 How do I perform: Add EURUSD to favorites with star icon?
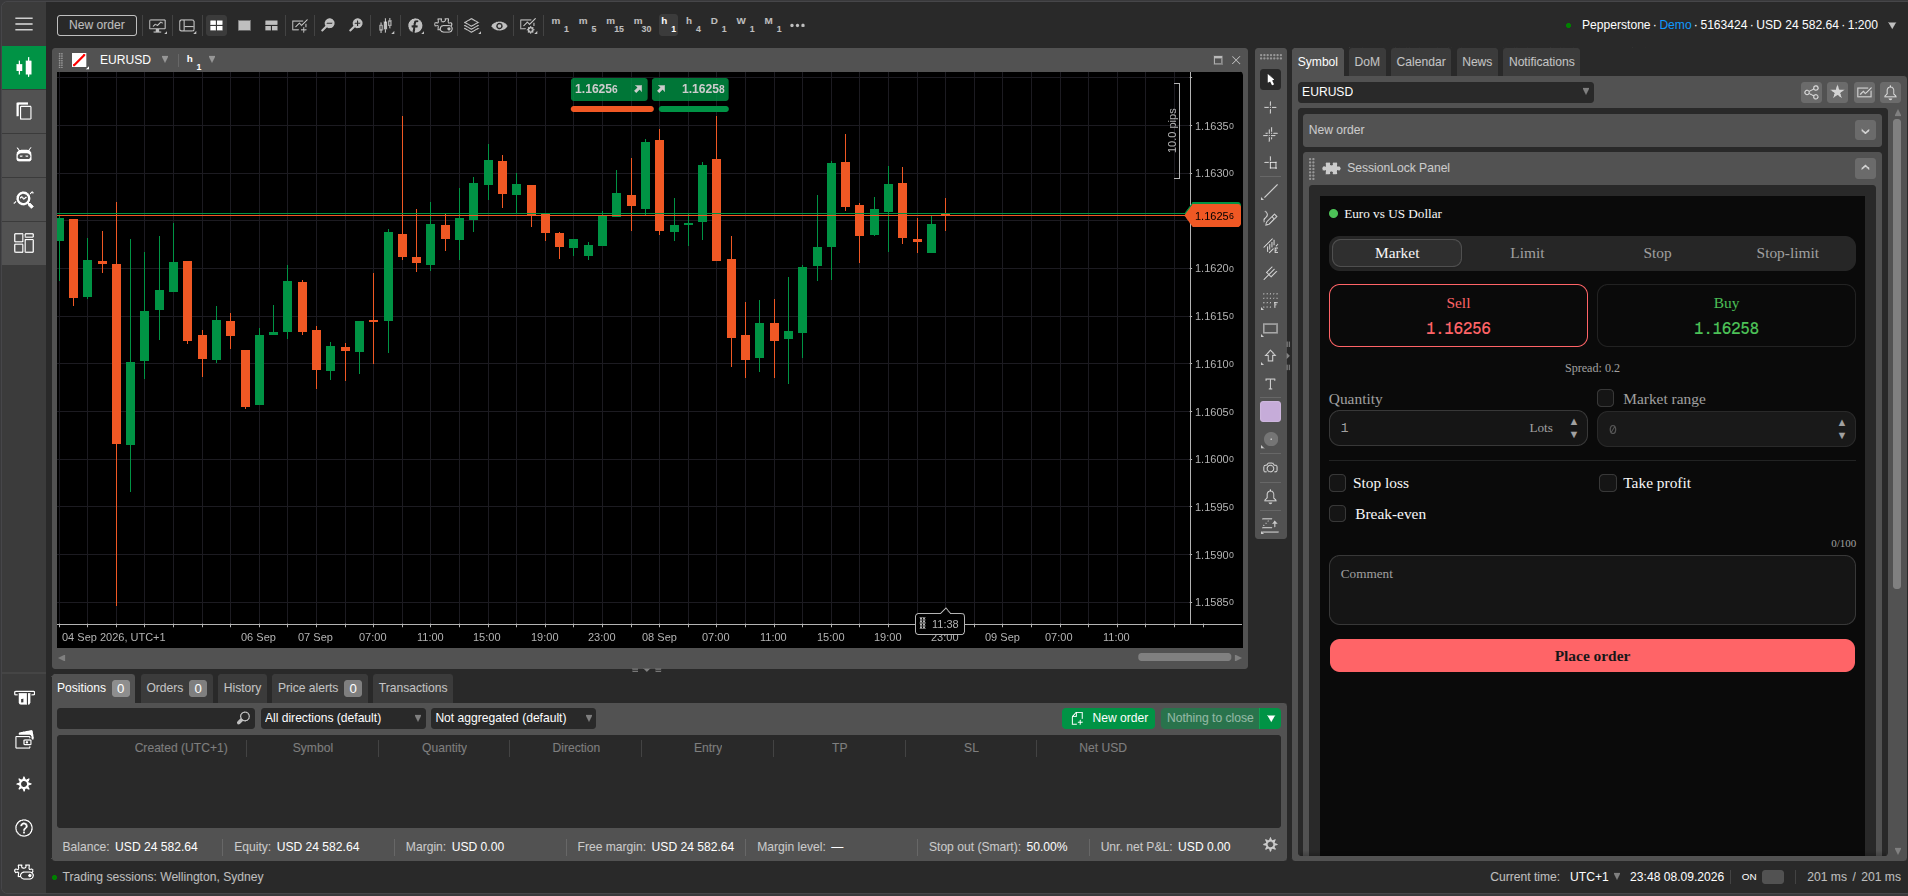1837,92
